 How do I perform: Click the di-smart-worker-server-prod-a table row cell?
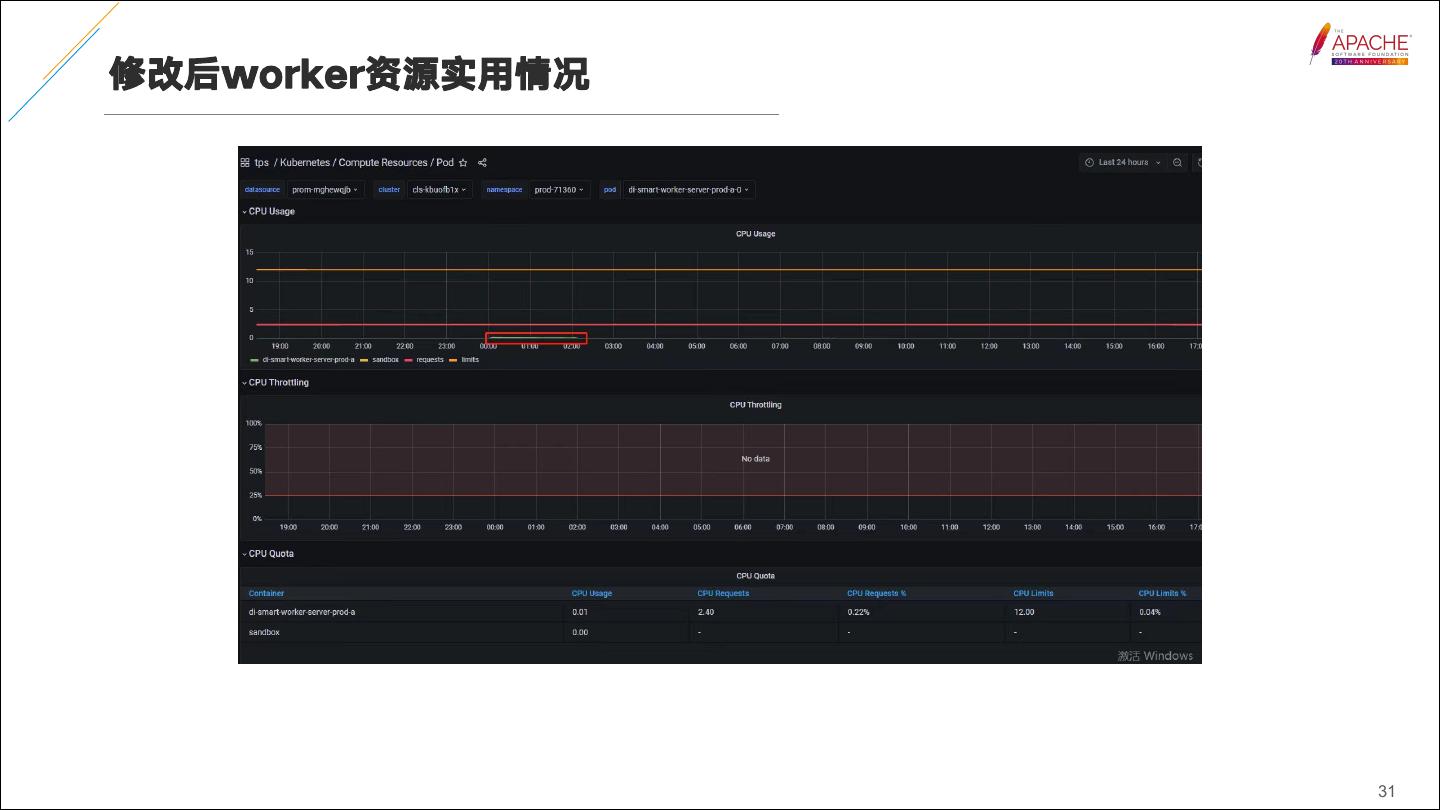click(x=302, y=612)
